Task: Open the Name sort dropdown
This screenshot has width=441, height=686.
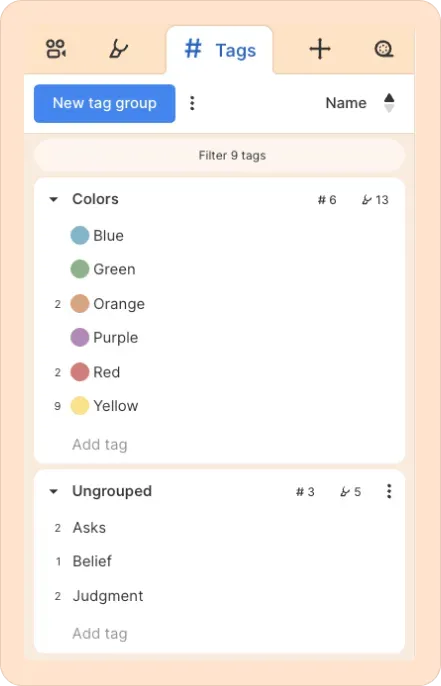Action: point(346,103)
